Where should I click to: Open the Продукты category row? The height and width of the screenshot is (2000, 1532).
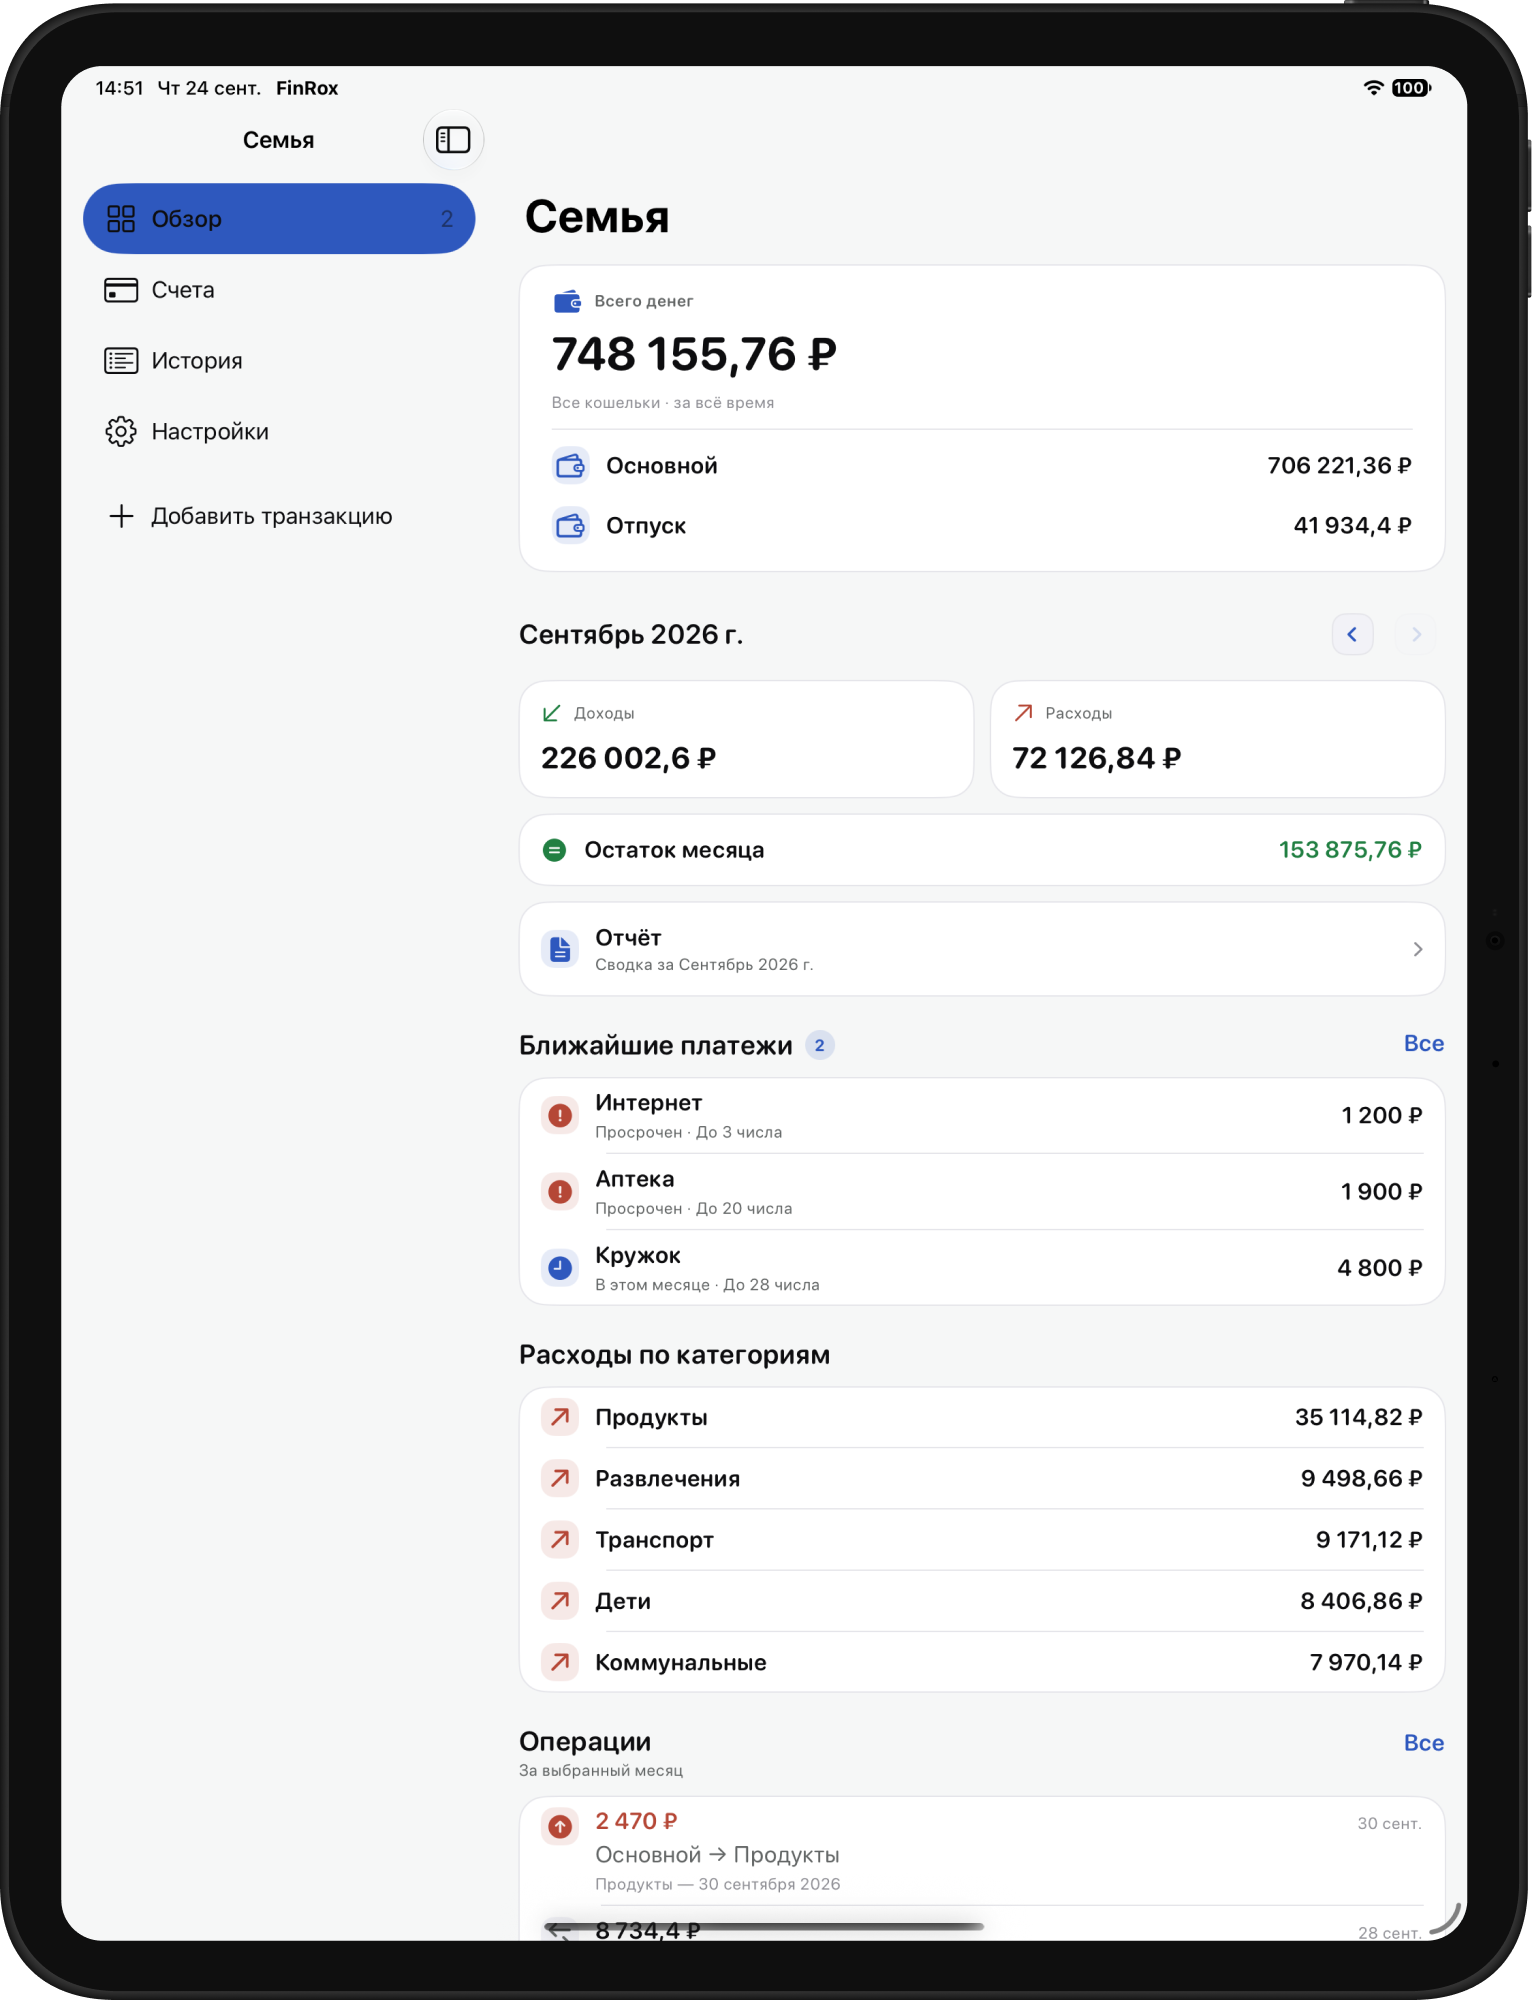click(982, 1418)
